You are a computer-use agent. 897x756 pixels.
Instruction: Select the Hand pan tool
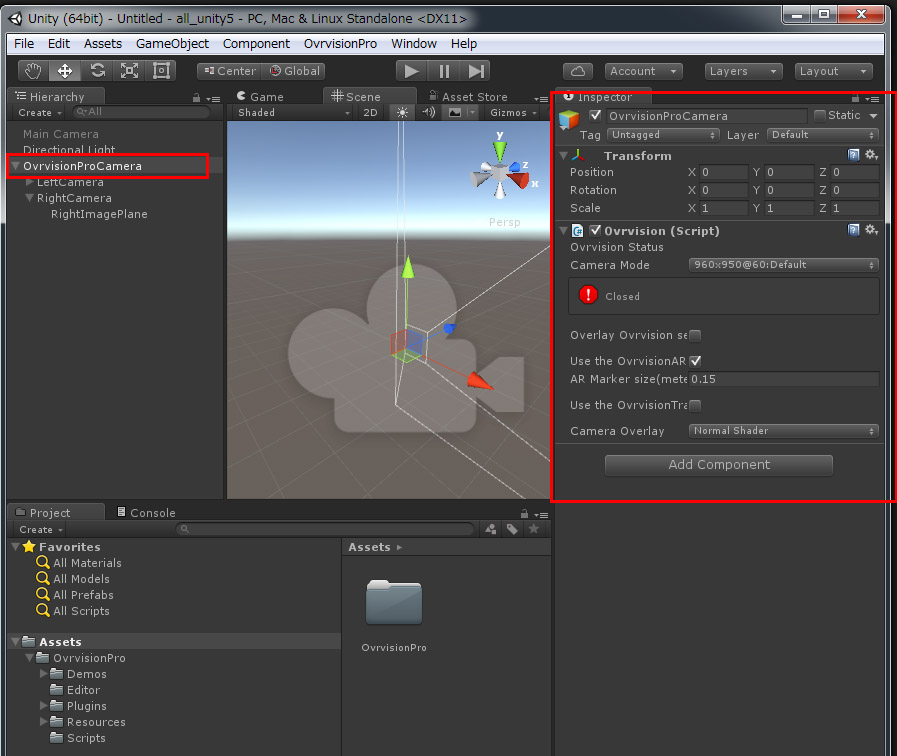coord(33,70)
